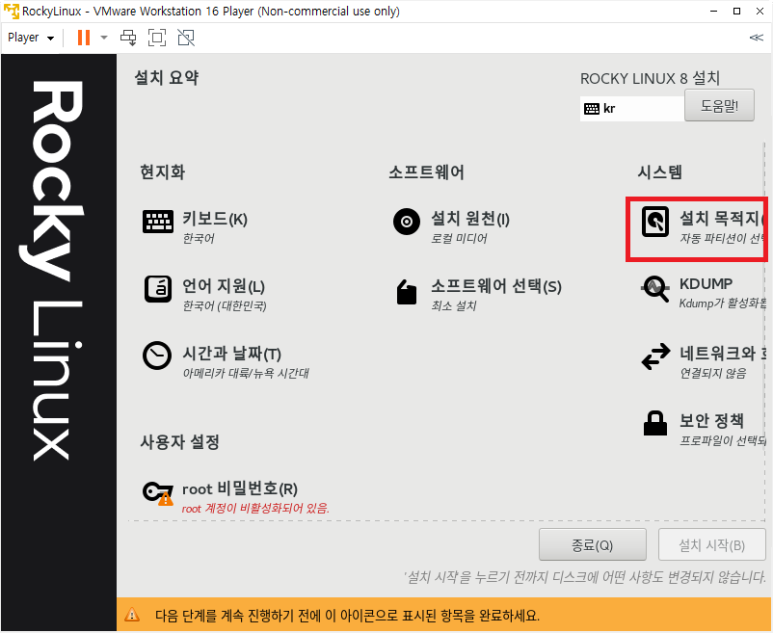Open 설치 목적지 installation destination
The image size is (773, 633).
tap(723, 217)
